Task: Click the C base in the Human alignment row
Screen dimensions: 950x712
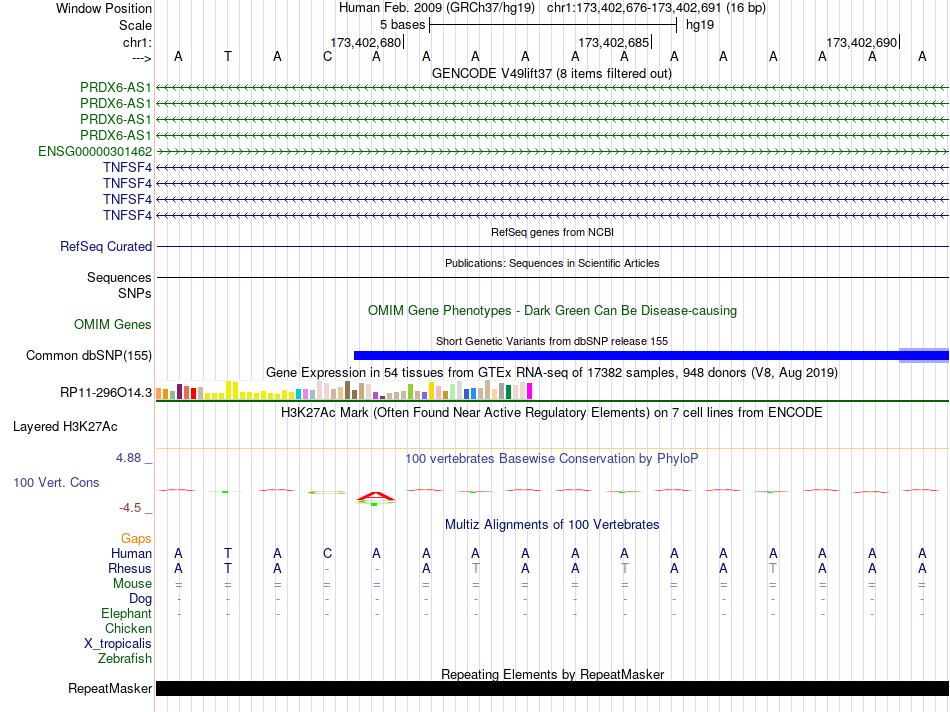Action: (327, 553)
